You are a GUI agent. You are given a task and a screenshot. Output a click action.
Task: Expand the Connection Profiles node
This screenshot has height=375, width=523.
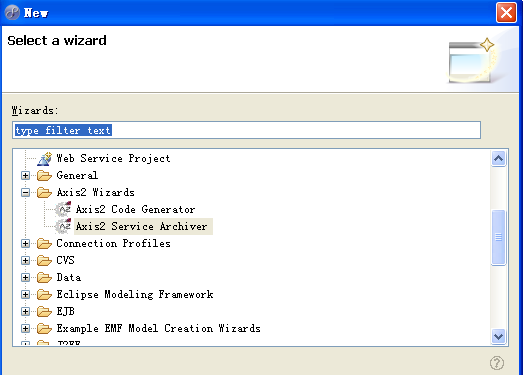25,244
